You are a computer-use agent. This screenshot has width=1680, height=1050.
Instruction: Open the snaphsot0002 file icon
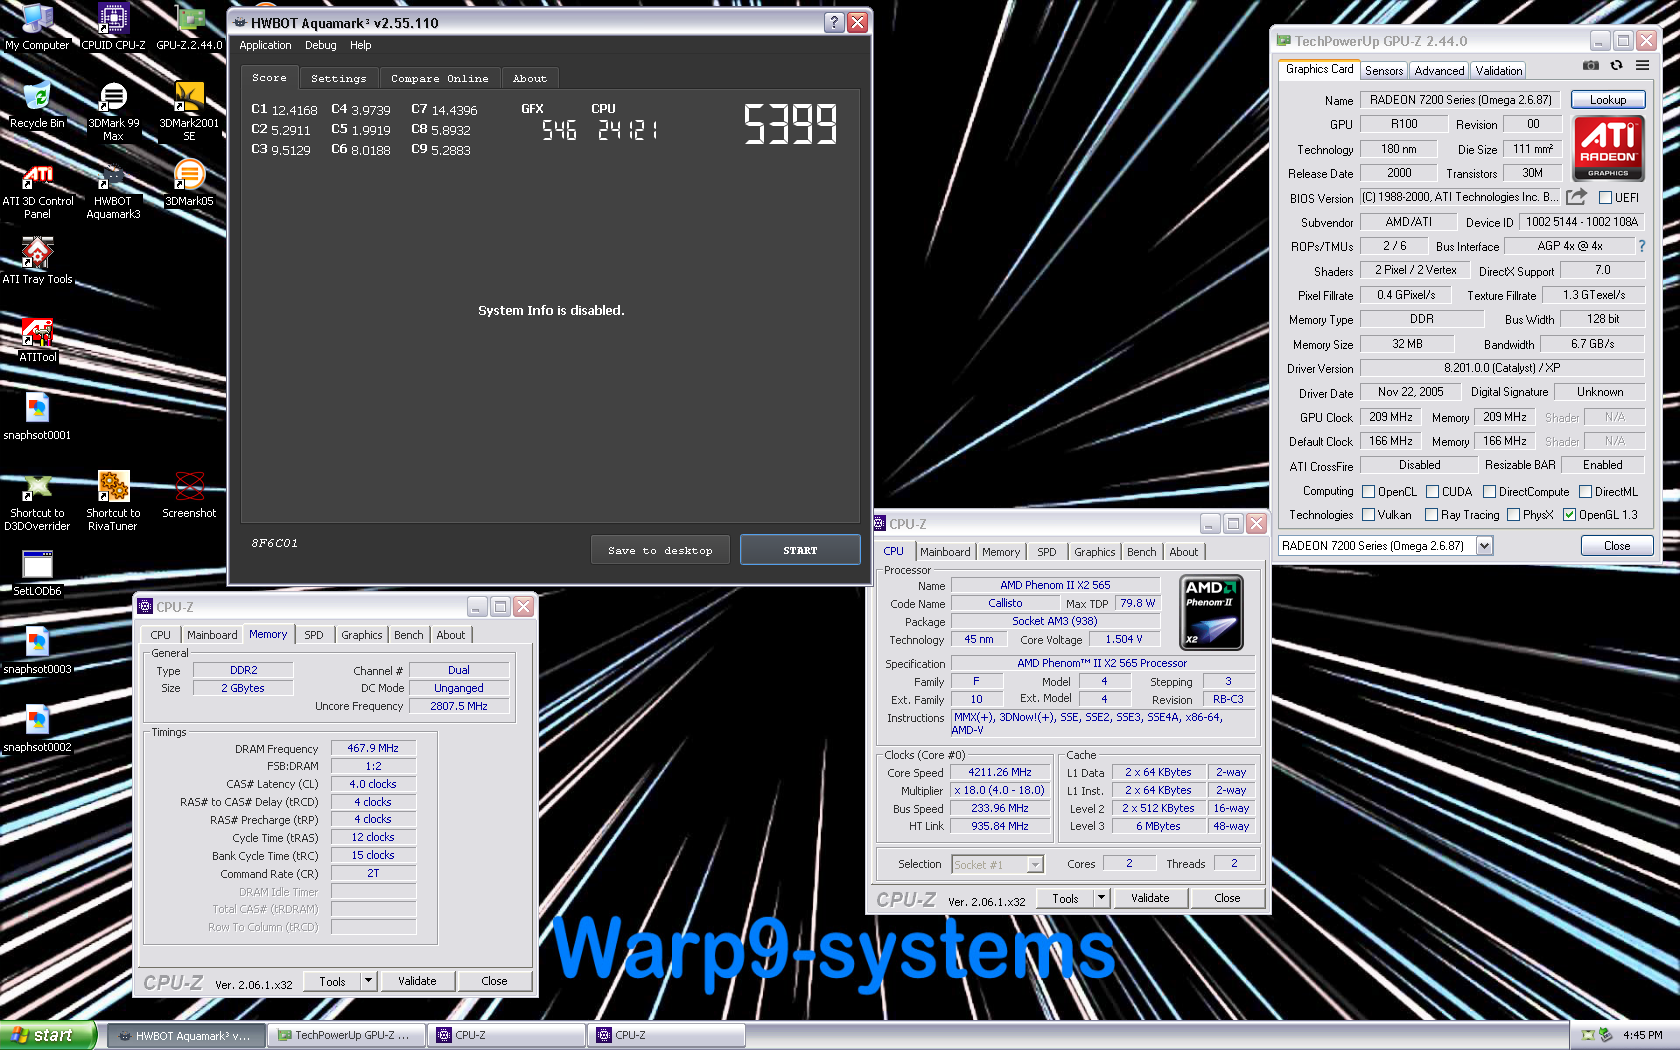pyautogui.click(x=37, y=729)
